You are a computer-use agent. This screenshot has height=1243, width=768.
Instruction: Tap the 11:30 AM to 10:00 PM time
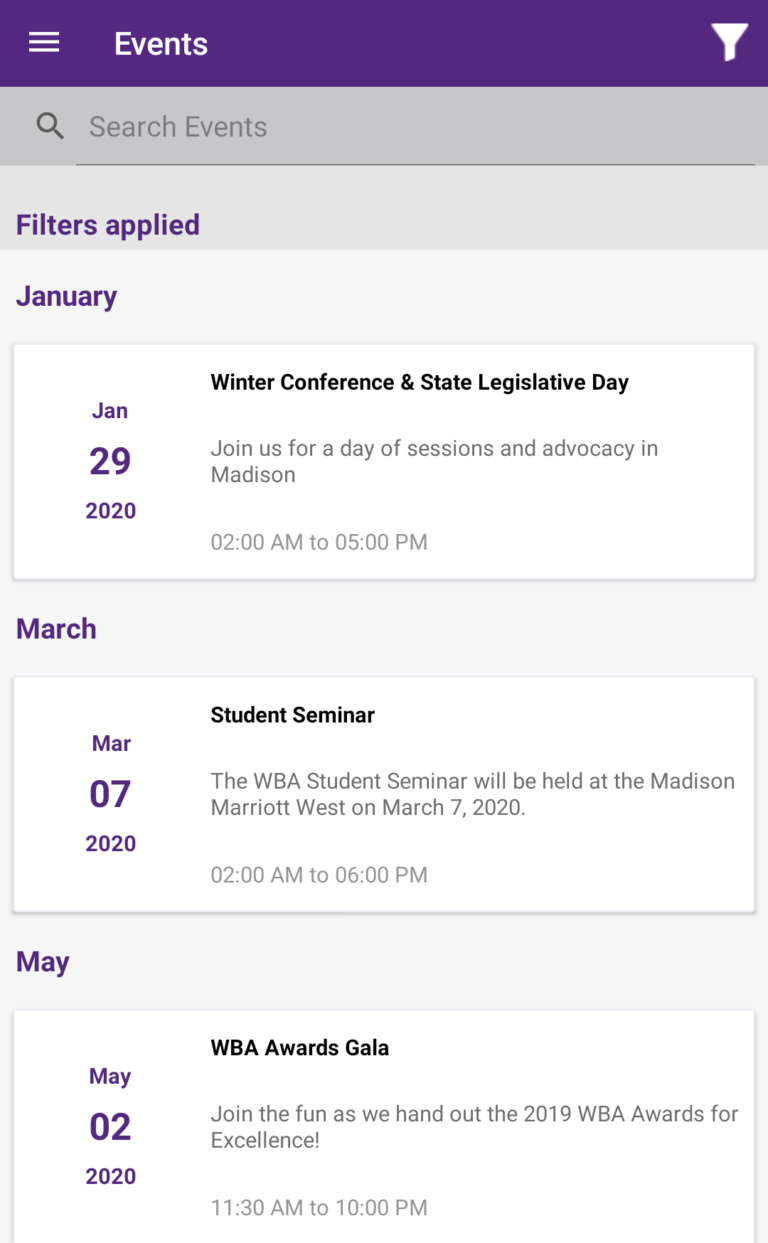coord(319,1207)
